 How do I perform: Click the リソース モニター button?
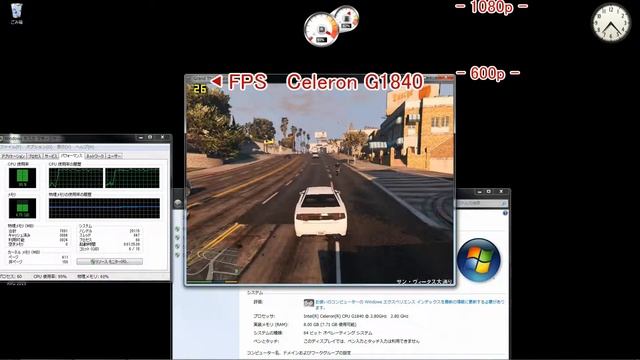click(109, 261)
